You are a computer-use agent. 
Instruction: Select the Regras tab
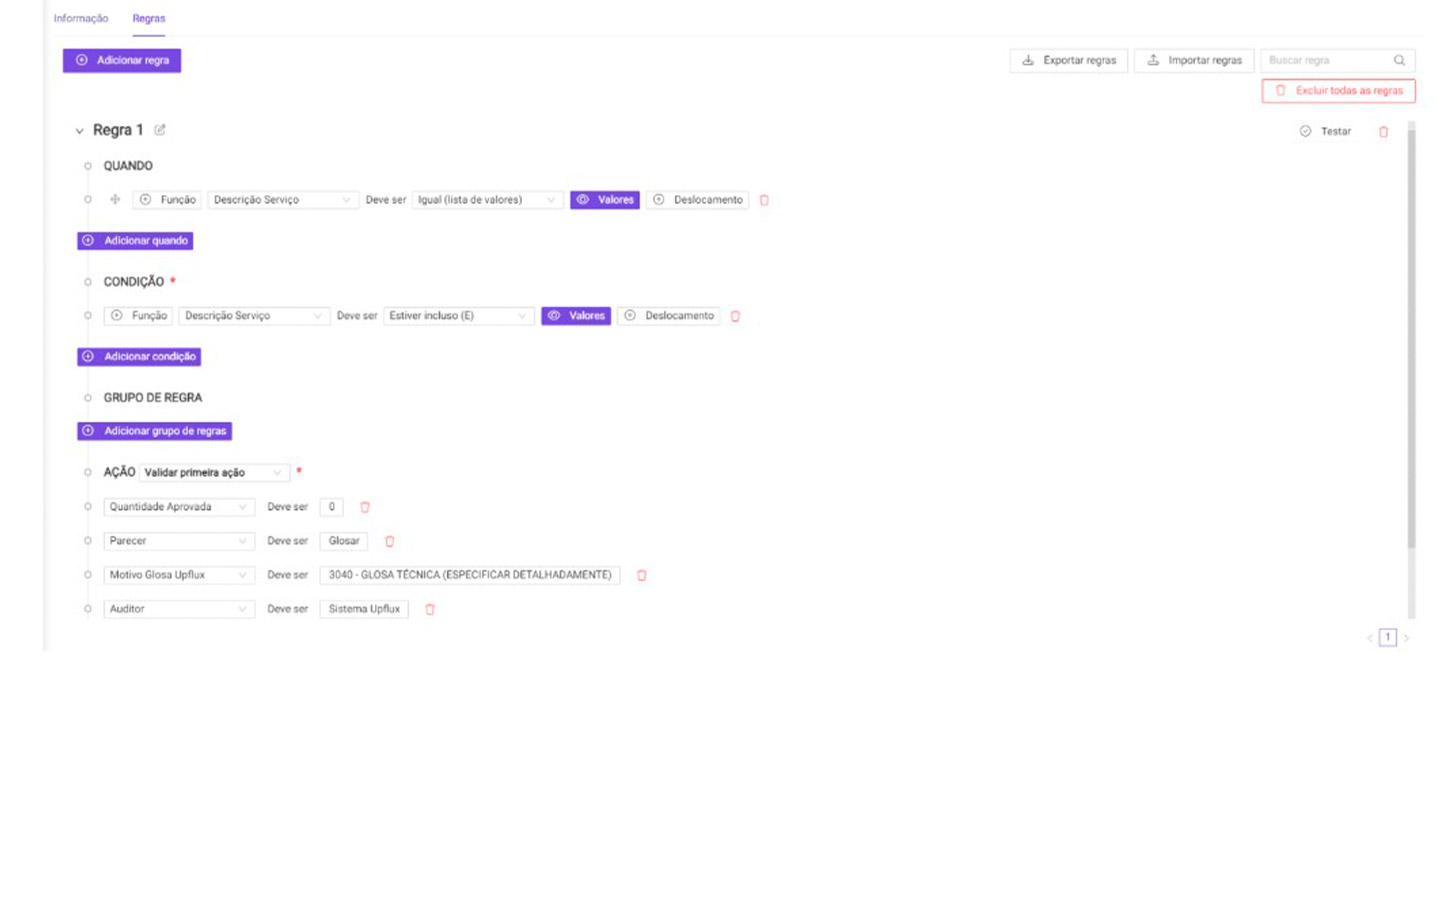(x=149, y=18)
